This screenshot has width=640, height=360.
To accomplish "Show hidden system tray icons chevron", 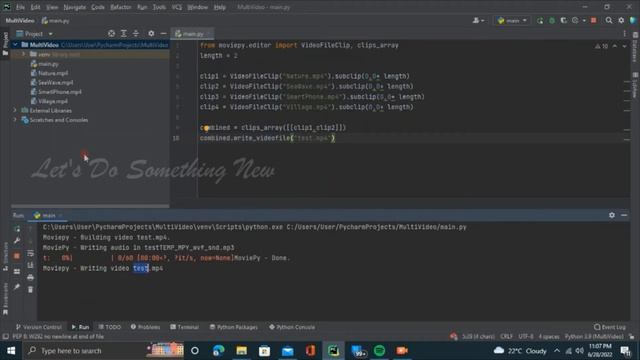I will click(557, 351).
